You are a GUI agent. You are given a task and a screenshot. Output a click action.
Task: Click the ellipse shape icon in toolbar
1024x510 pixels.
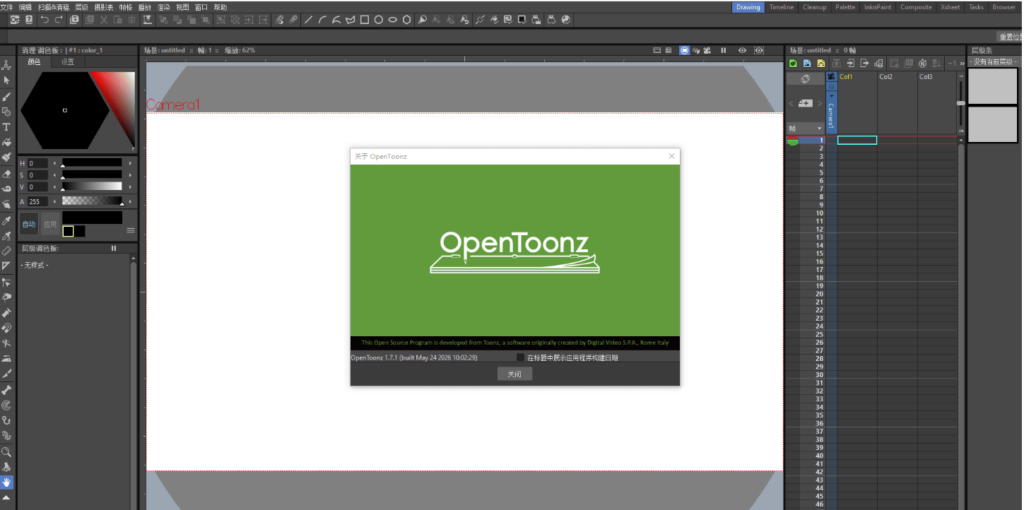[x=392, y=20]
